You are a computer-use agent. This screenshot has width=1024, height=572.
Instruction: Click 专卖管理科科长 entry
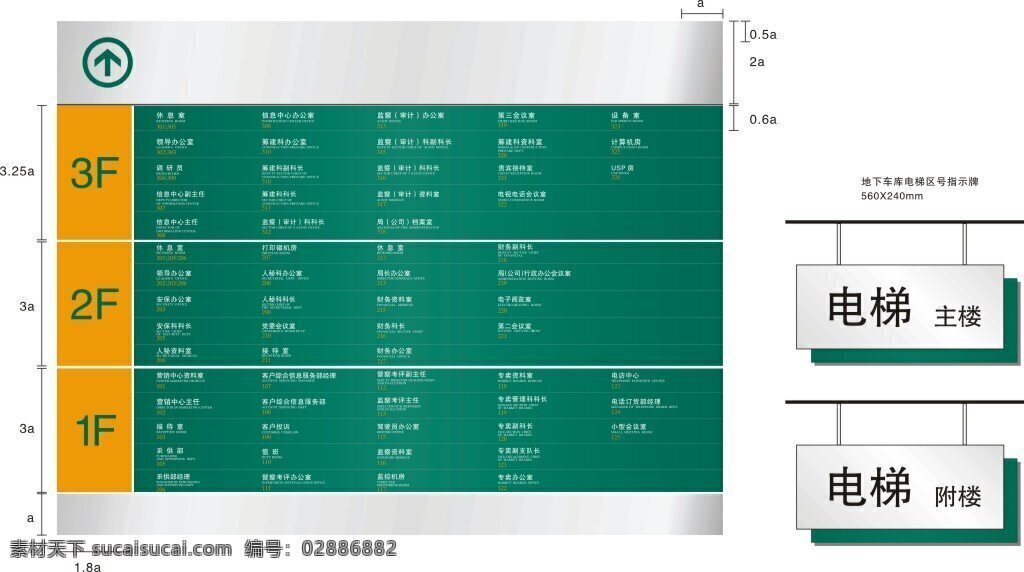tap(522, 400)
